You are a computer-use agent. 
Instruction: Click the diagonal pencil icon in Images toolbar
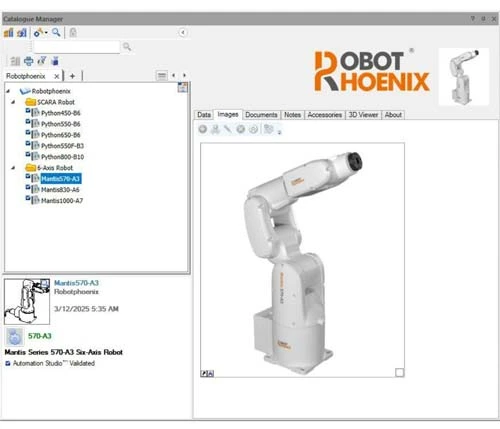[x=228, y=129]
